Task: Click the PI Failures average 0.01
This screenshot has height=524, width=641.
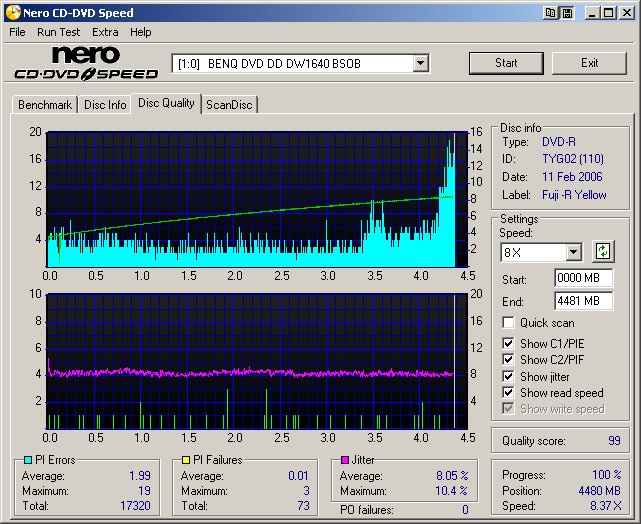Action: 298,476
